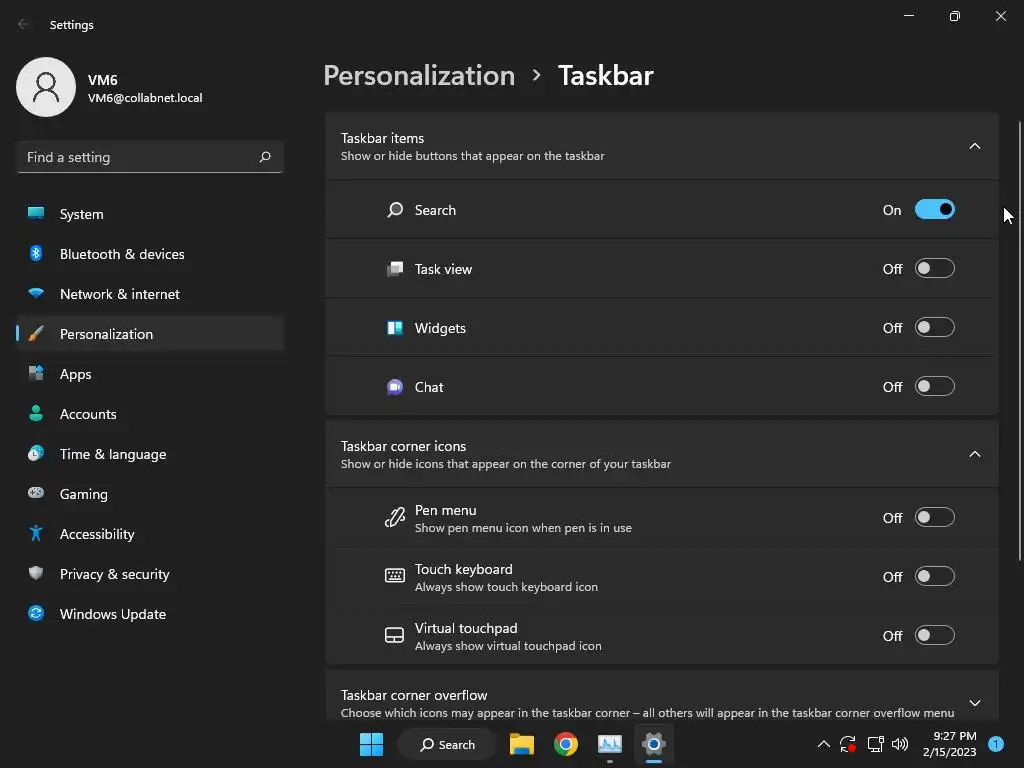Click "Show pen menu icon when pen is in use"
1024x768 pixels.
[523, 528]
